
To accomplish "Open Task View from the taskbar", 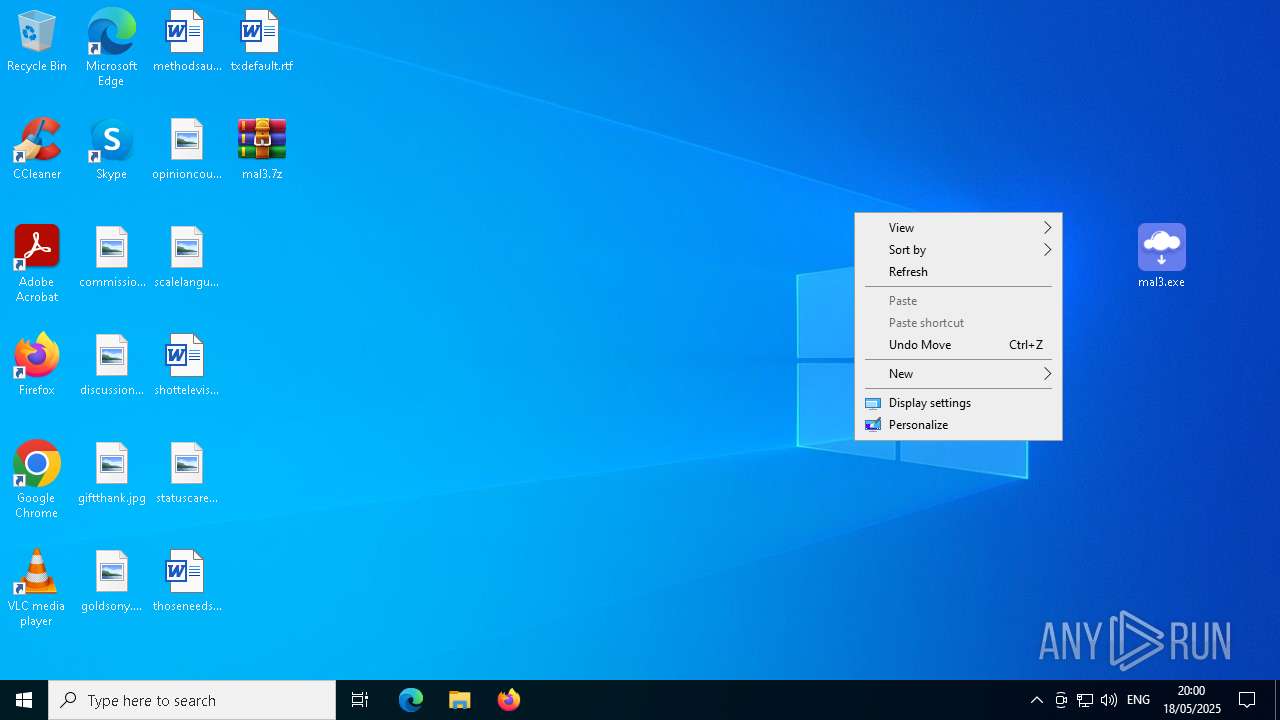I will coord(360,700).
